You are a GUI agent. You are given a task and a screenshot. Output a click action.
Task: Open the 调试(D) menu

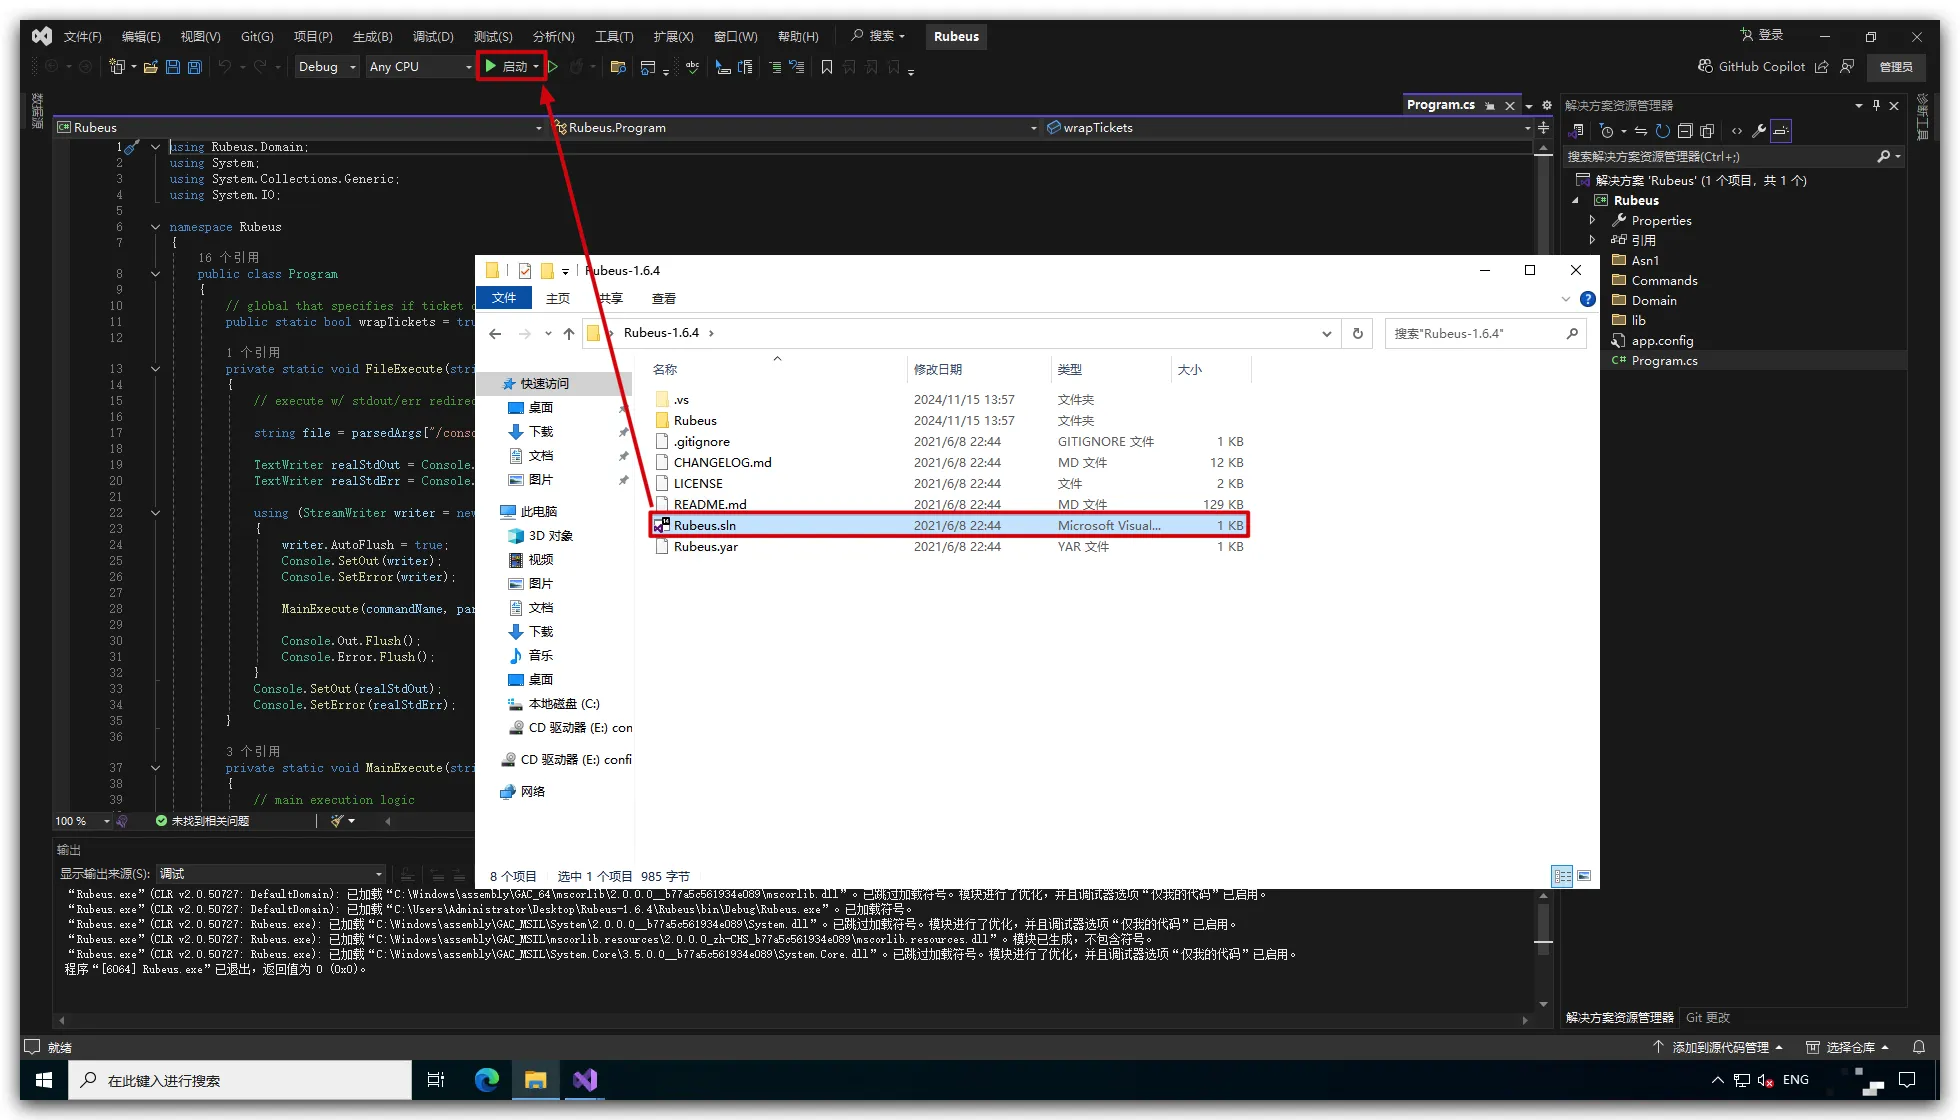coord(433,36)
